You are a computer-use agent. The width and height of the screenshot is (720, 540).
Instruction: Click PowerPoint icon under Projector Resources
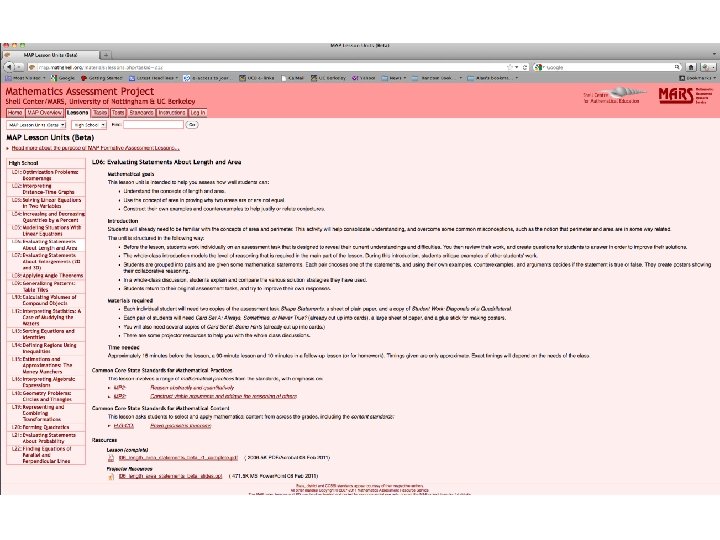tap(111, 477)
